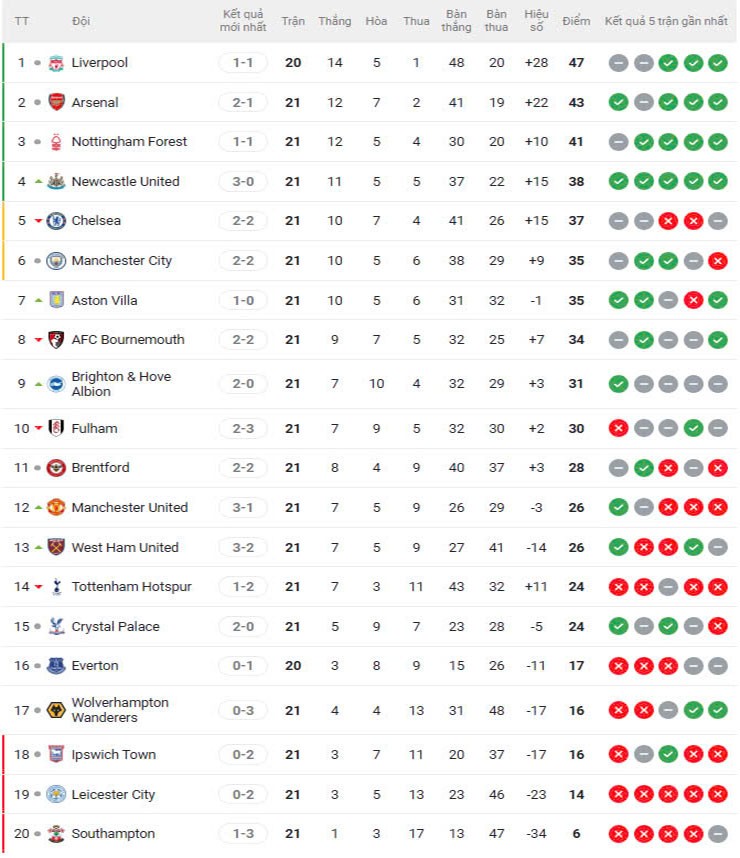This screenshot has height=858, width=740.
Task: Open Newcastle United team link
Action: pyautogui.click(x=125, y=182)
